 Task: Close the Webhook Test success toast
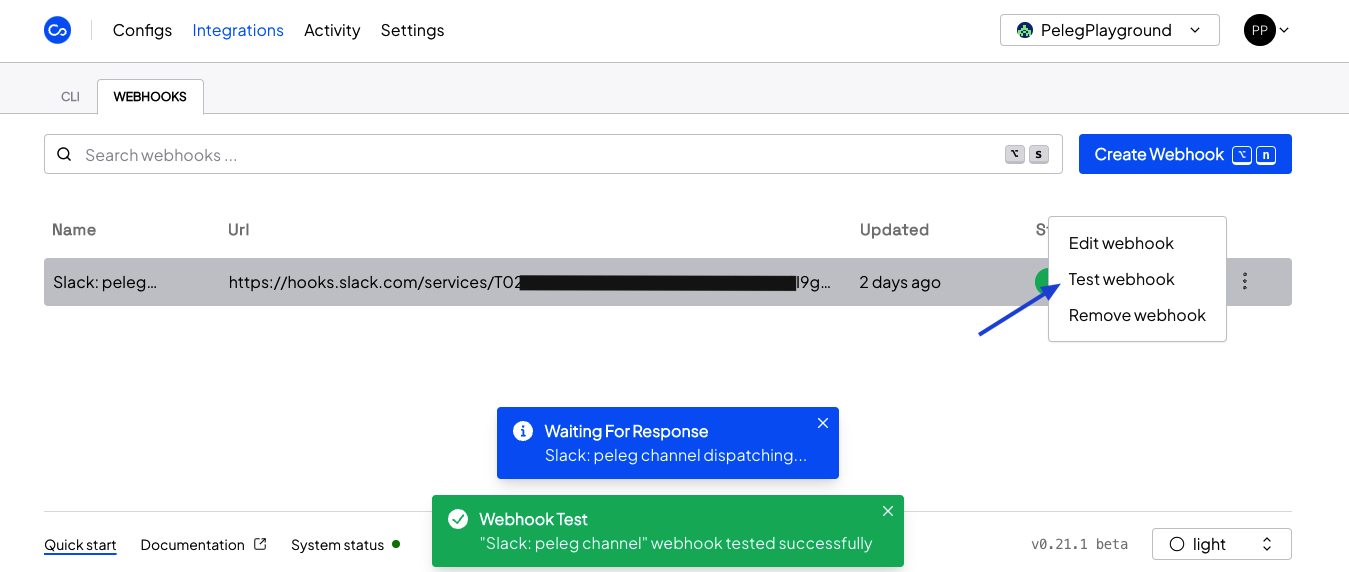pos(888,511)
